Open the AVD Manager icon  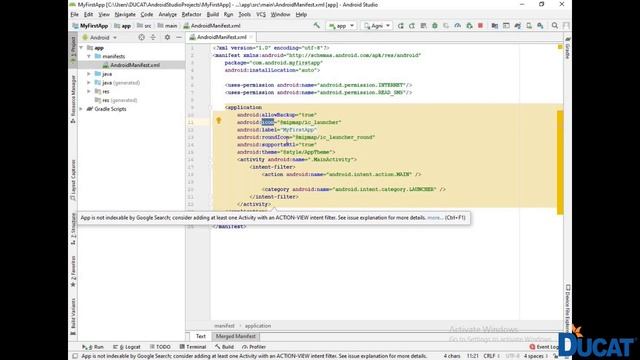tap(529, 26)
